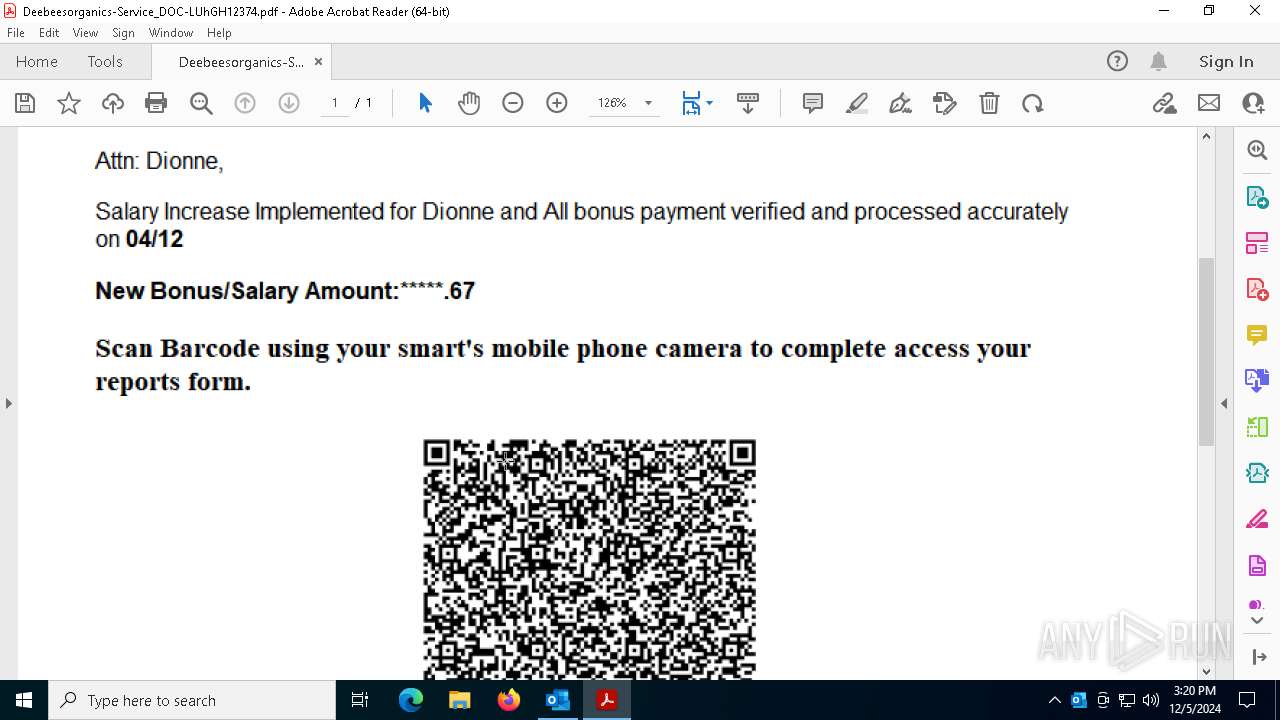The width and height of the screenshot is (1280, 720).
Task: Click the trash delete icon
Action: coord(989,103)
